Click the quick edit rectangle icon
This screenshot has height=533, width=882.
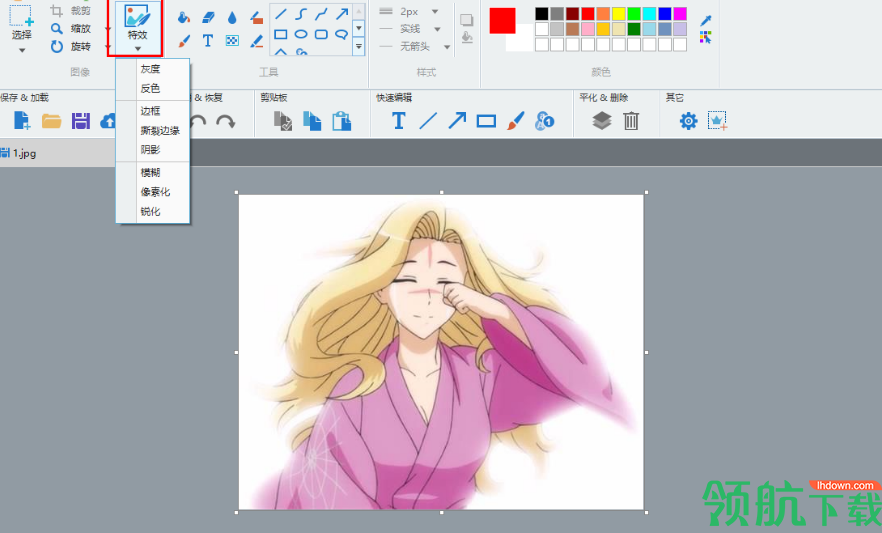pyautogui.click(x=486, y=121)
